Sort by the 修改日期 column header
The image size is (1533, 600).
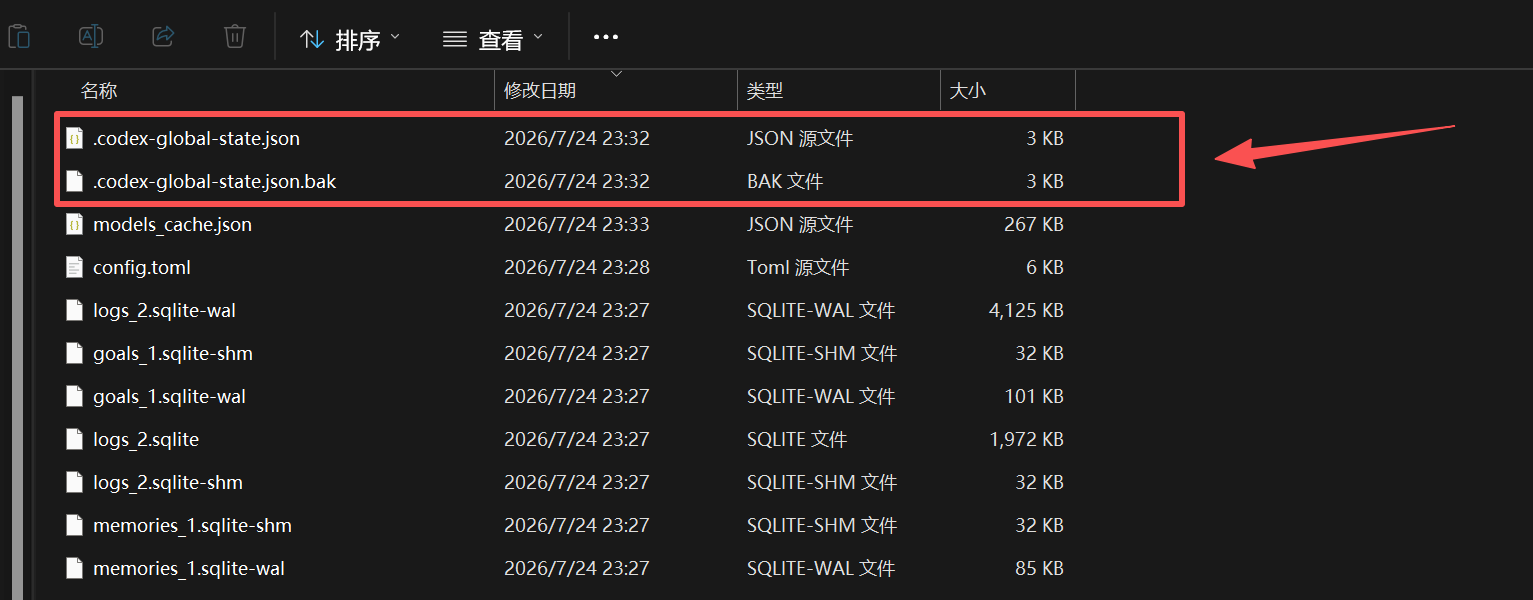(x=540, y=91)
